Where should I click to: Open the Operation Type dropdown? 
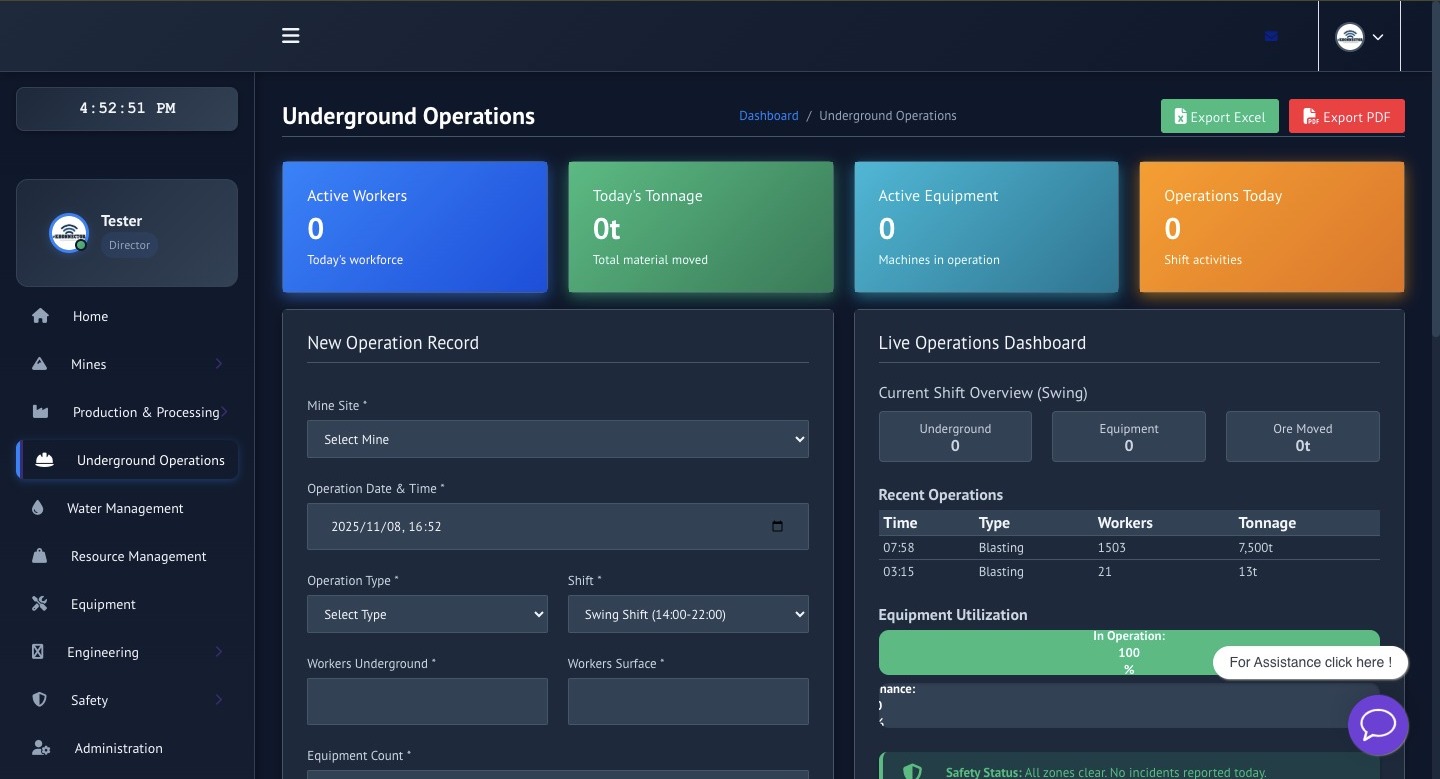pos(427,614)
